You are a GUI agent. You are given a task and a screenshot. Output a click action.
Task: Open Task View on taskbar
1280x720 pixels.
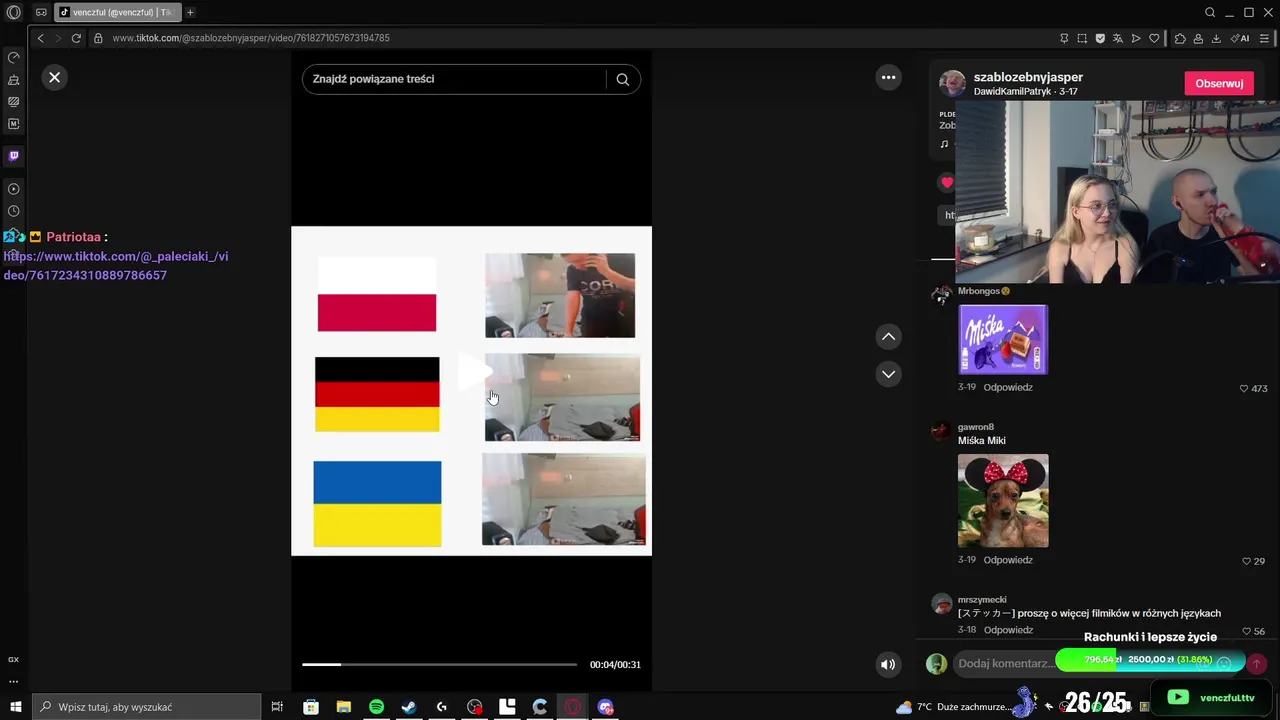pyautogui.click(x=277, y=707)
